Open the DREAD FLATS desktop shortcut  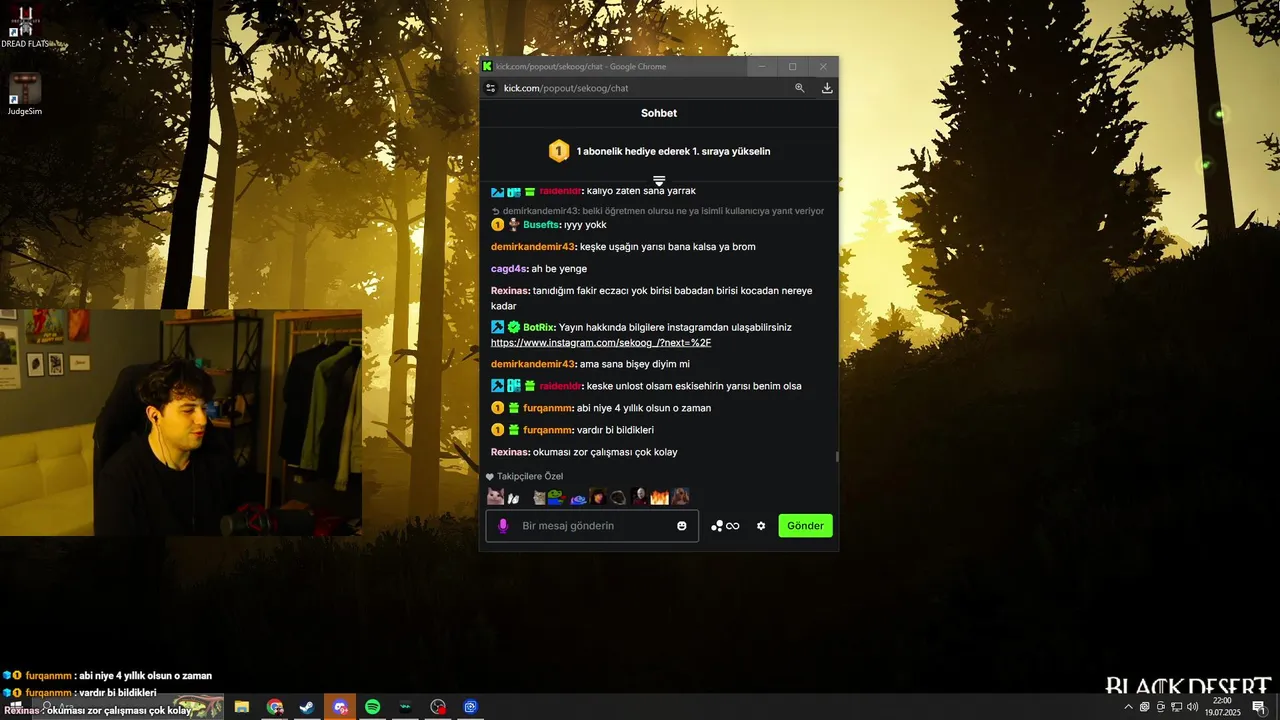point(27,26)
